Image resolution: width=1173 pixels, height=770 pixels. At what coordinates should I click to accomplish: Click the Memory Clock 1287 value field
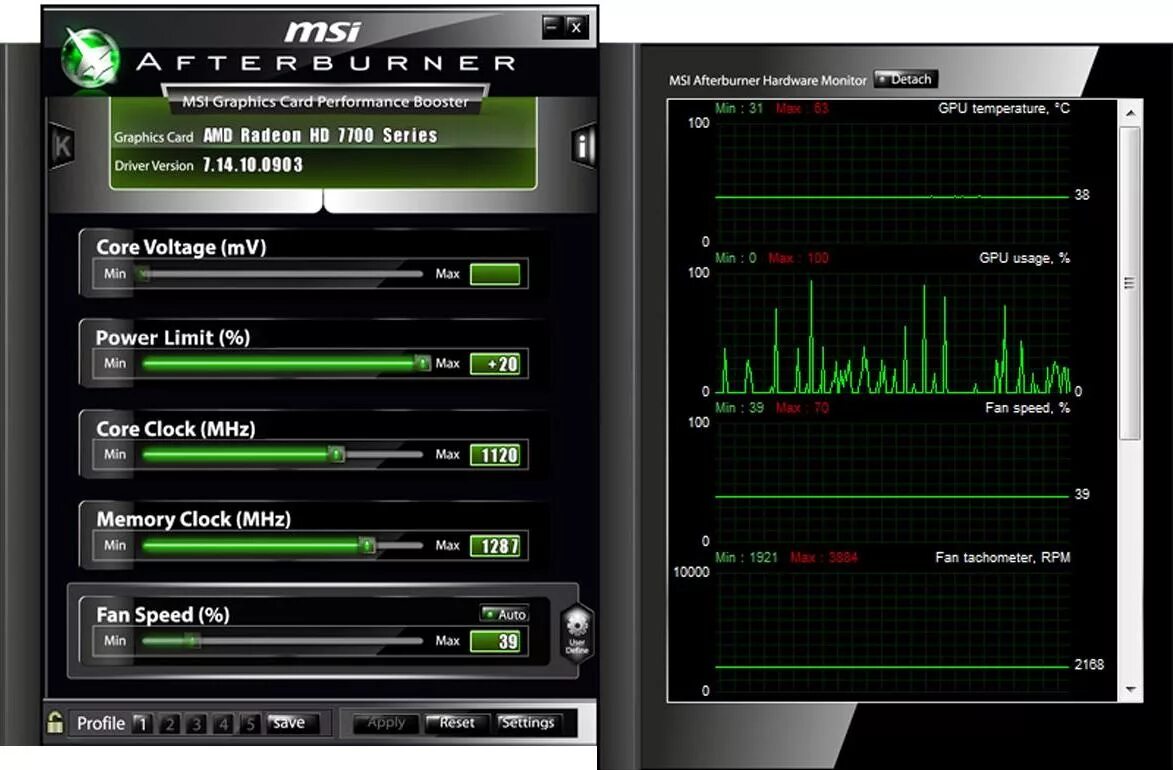495,546
